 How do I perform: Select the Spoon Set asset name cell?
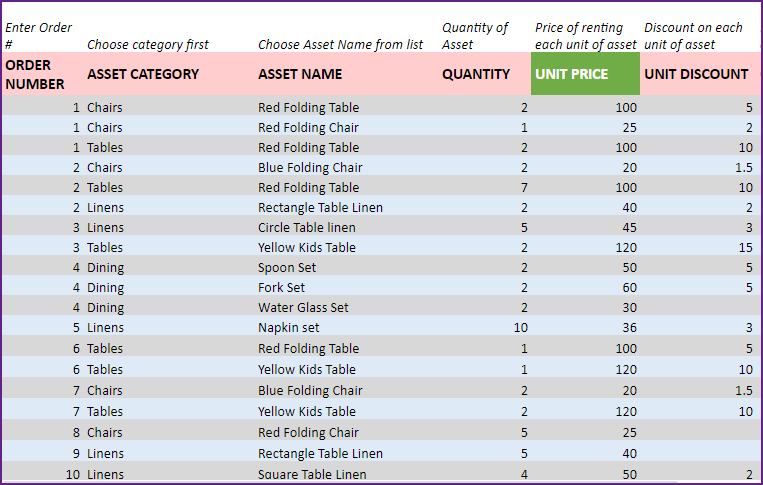(346, 268)
